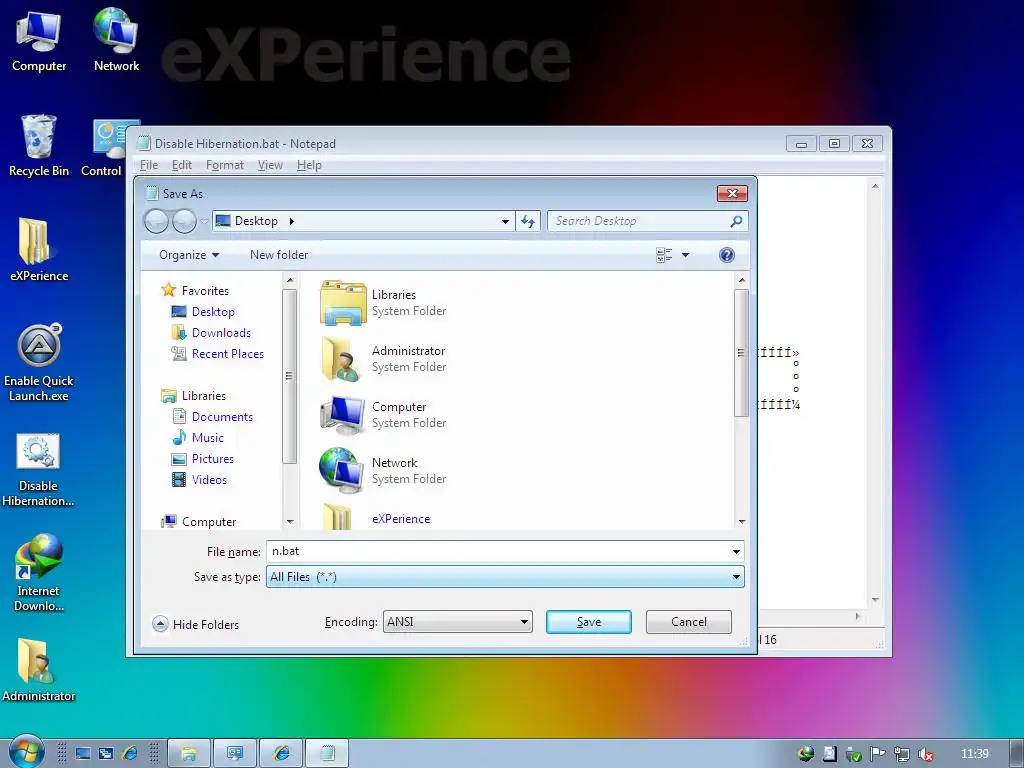Click the Save button
This screenshot has width=1024, height=768.
tap(588, 622)
